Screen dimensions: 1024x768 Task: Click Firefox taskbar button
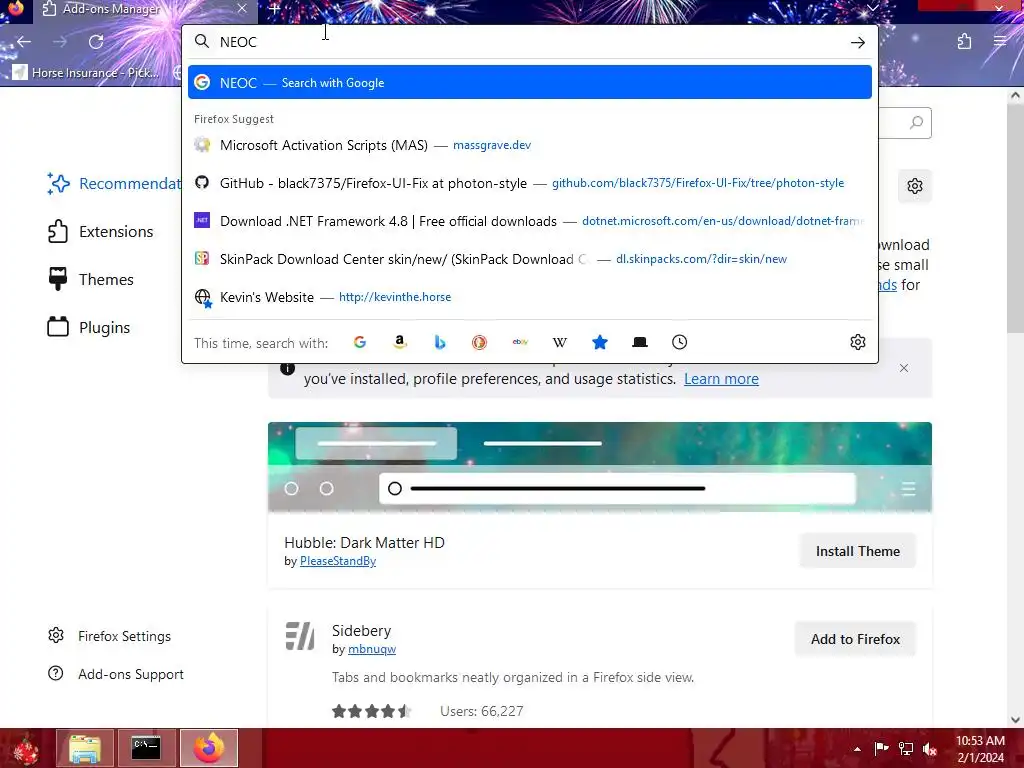209,748
